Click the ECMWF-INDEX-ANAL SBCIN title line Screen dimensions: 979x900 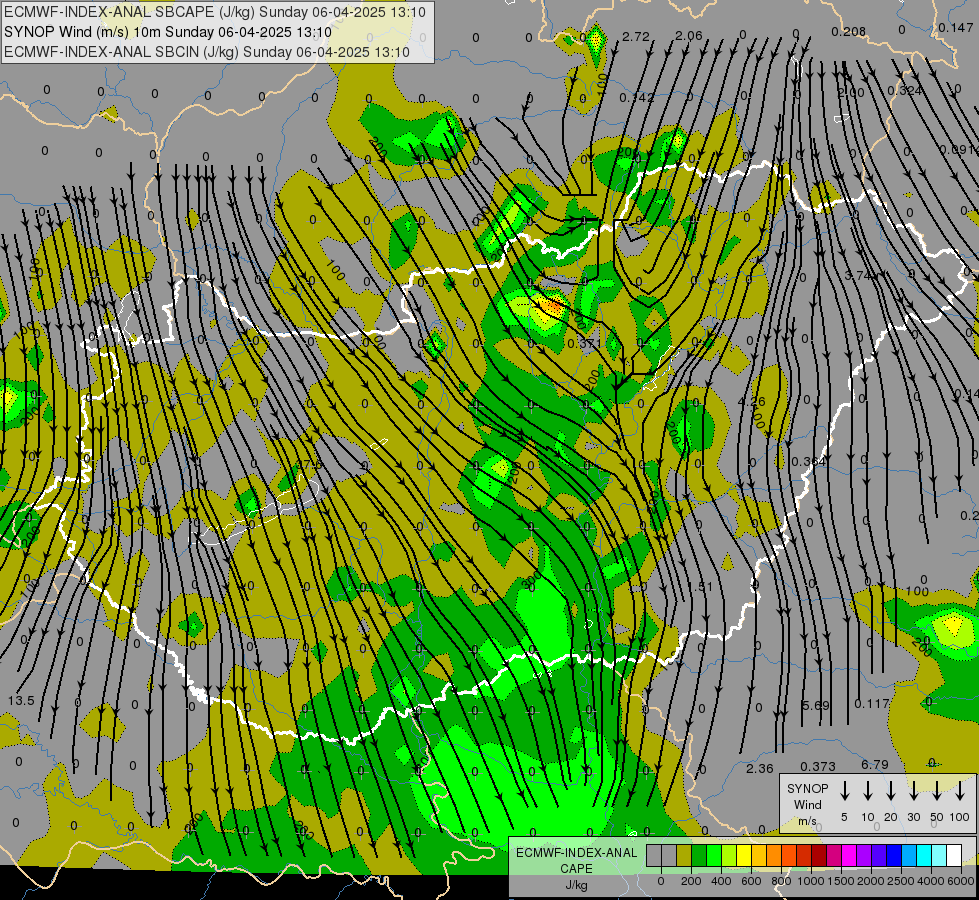pos(207,52)
